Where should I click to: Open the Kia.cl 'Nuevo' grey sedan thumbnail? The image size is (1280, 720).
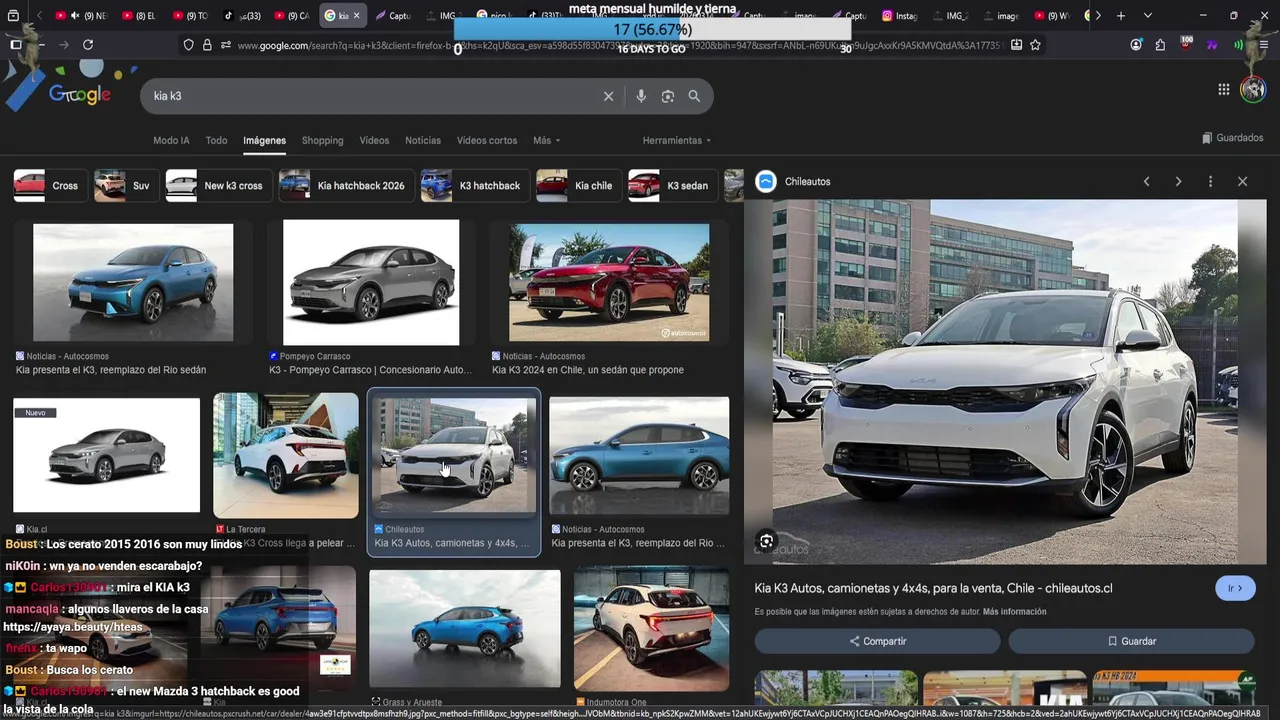(107, 455)
